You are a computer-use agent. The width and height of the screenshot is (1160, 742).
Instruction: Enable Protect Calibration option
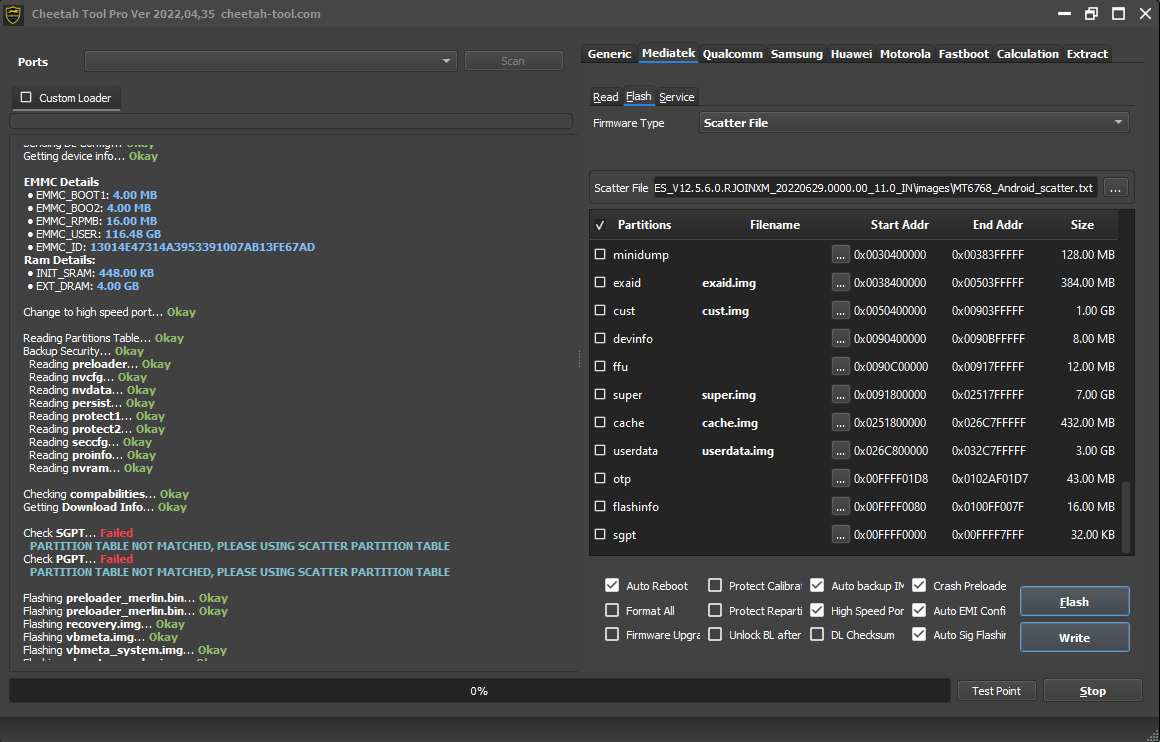pos(715,585)
